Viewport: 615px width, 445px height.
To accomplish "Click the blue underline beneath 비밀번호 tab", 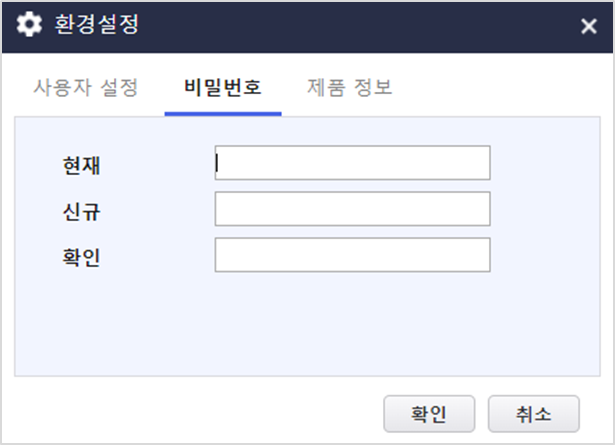I will click(223, 114).
